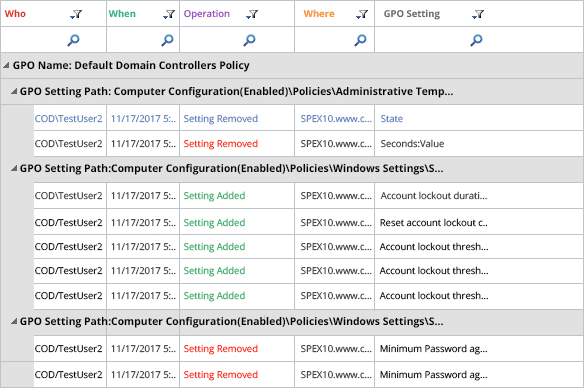Select red Setting Removed in Seconds:Value row
This screenshot has height=388, width=584.
pos(220,144)
